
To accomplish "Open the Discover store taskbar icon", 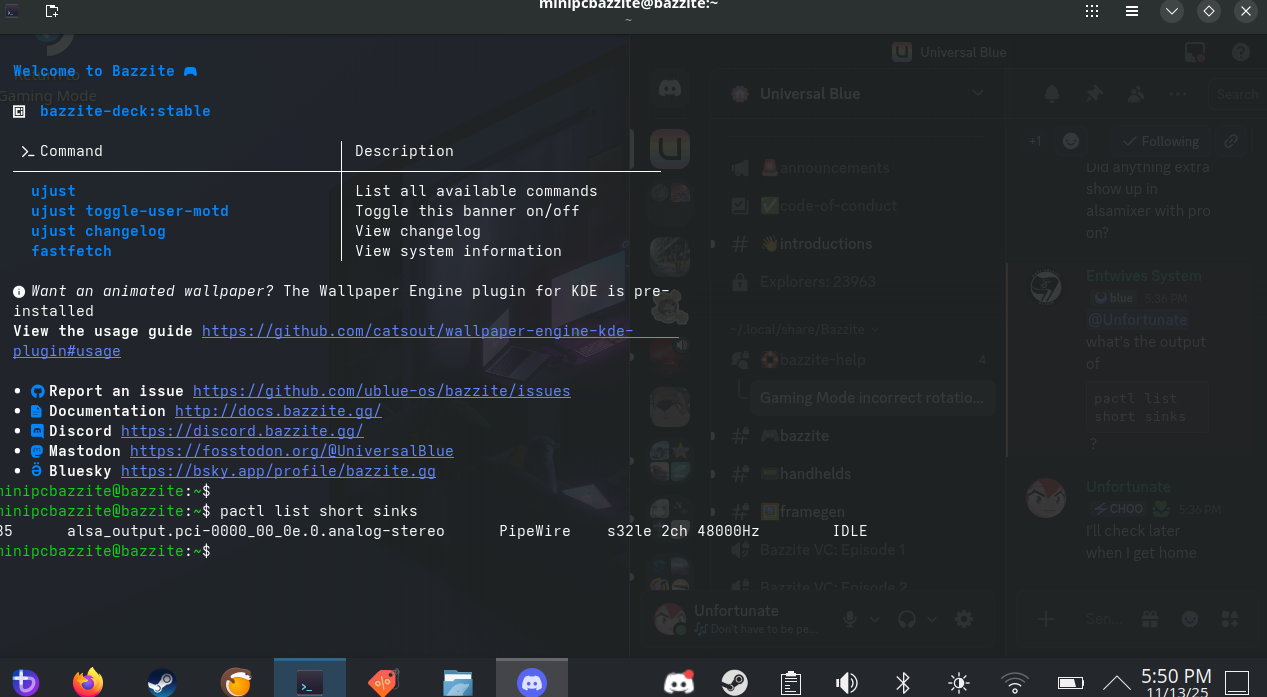I will pyautogui.click(x=383, y=682).
